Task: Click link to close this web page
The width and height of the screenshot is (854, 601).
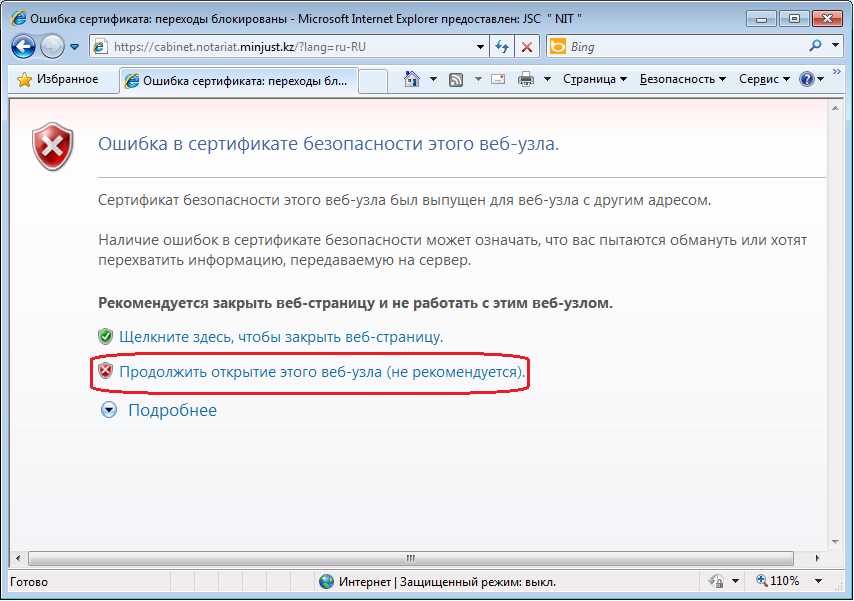Action: [x=280, y=337]
